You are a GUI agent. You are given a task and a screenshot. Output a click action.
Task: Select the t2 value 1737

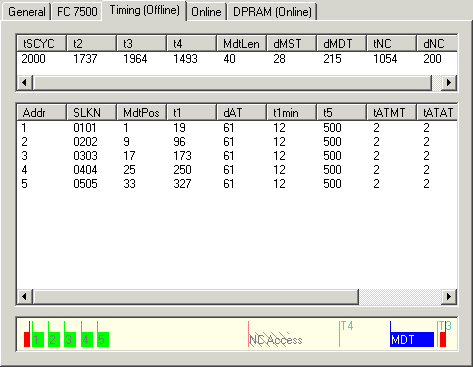[x=85, y=59]
